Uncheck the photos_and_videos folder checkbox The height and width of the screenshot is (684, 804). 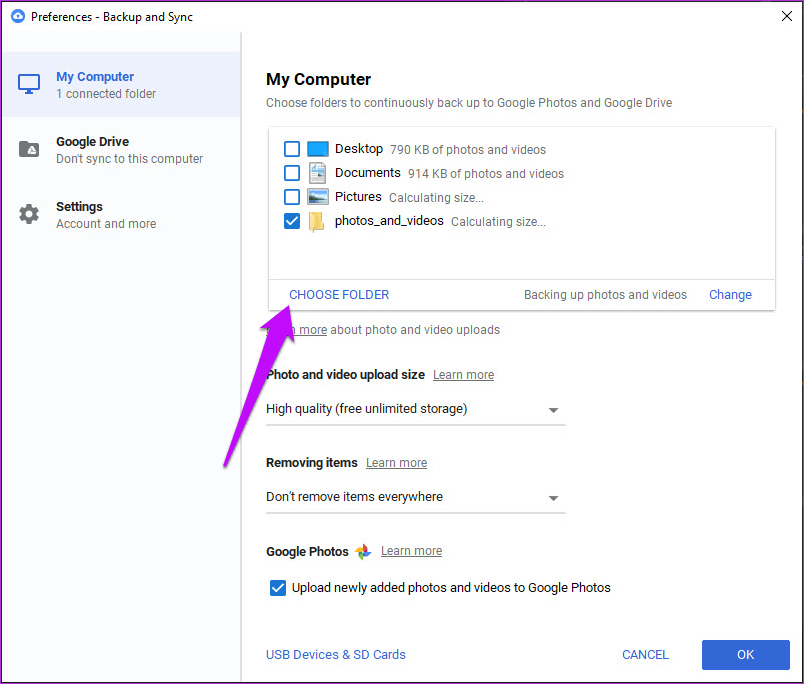tap(292, 221)
